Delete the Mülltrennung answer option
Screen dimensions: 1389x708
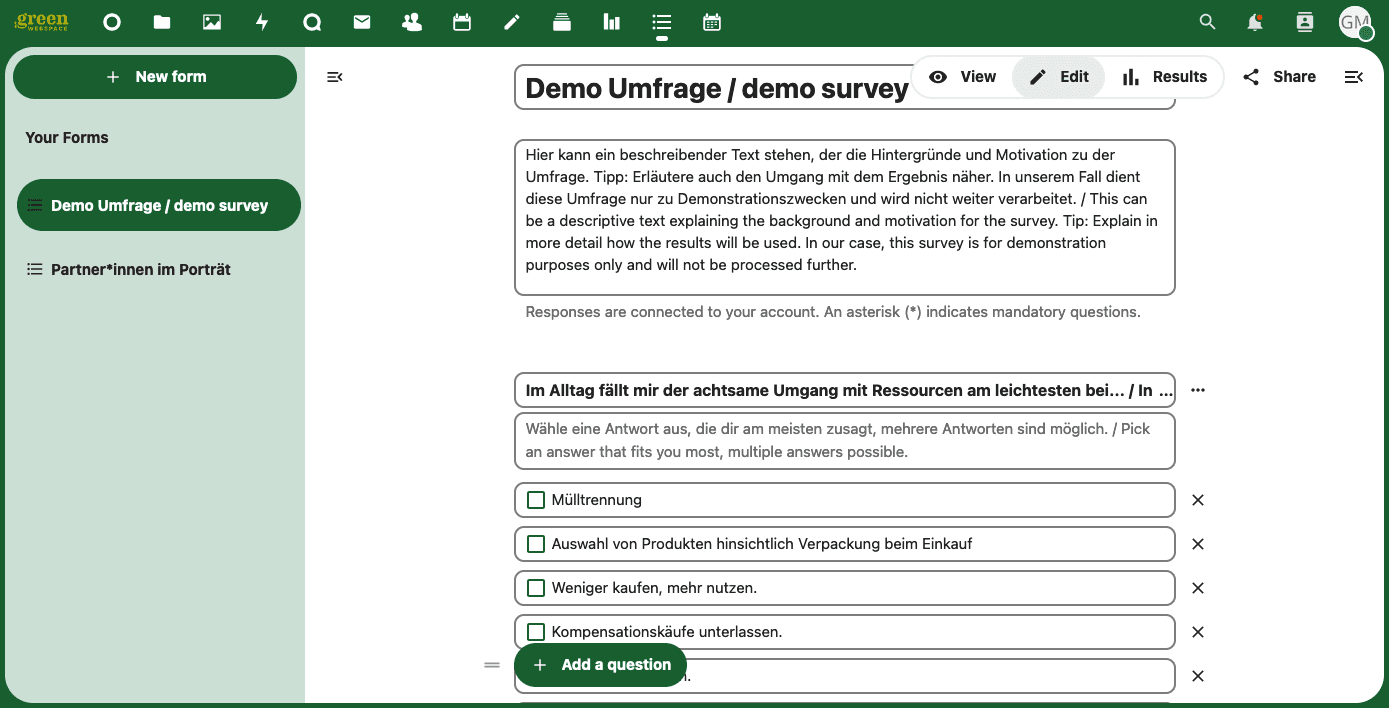coord(1198,500)
